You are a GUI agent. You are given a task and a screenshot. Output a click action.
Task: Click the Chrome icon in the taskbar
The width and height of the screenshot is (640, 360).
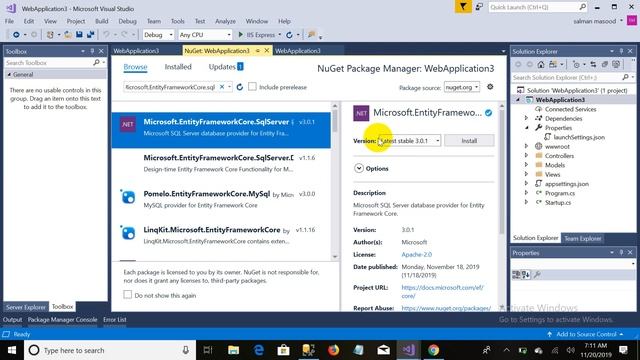click(433, 350)
